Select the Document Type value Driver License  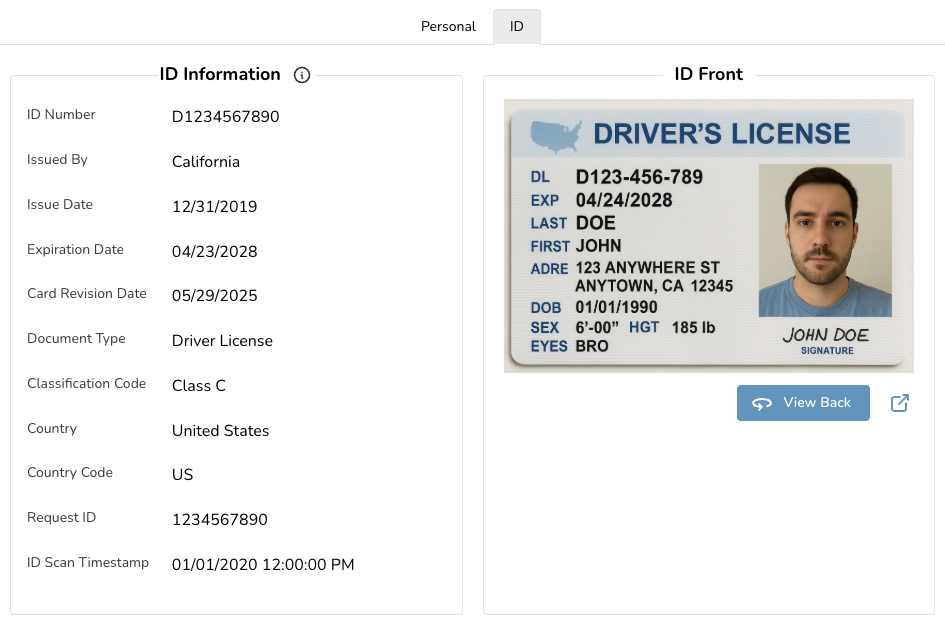point(222,341)
